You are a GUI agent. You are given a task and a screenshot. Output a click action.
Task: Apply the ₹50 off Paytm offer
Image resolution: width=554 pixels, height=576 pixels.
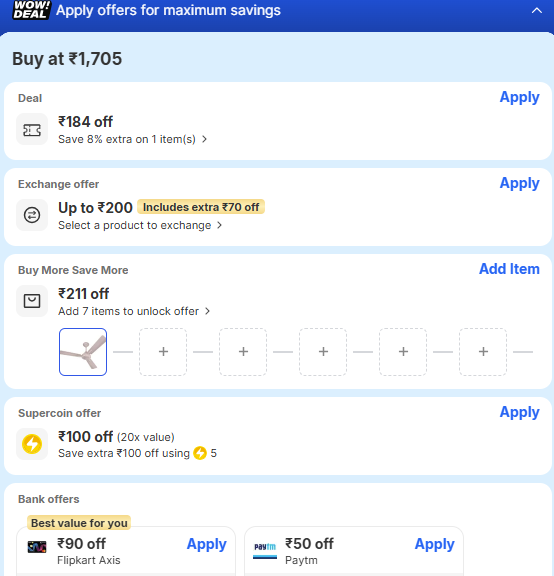click(x=434, y=544)
